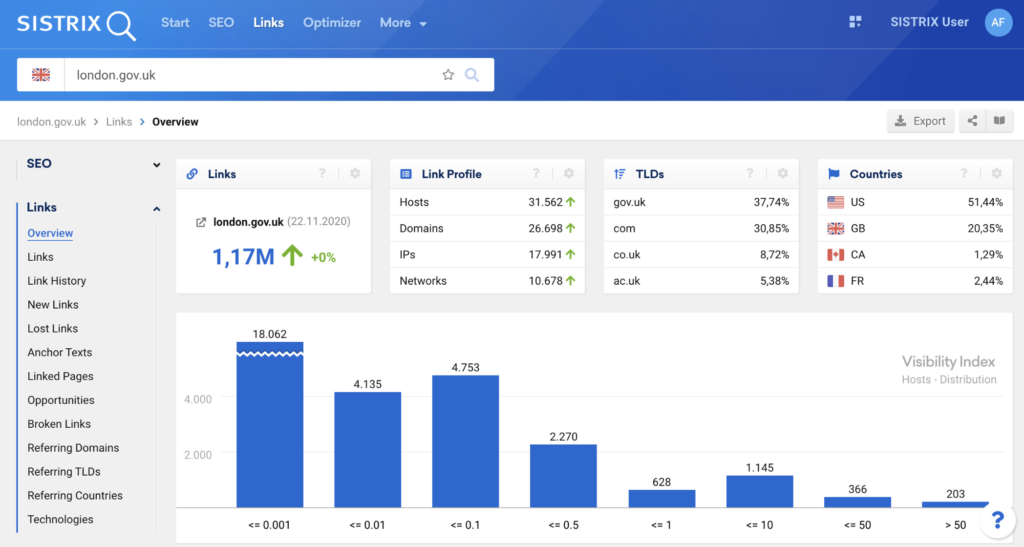Open help for the Links box
The image size is (1024, 547).
pyautogui.click(x=322, y=174)
